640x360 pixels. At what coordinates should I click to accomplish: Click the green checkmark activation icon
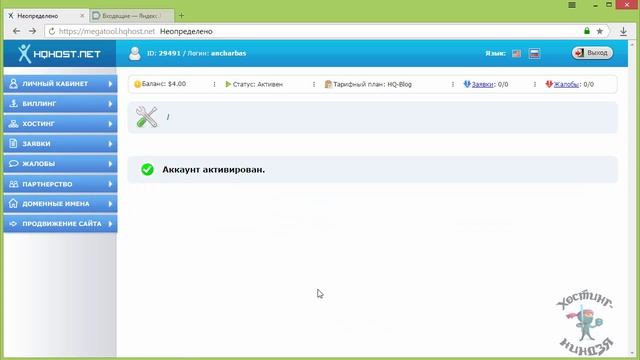pyautogui.click(x=147, y=169)
